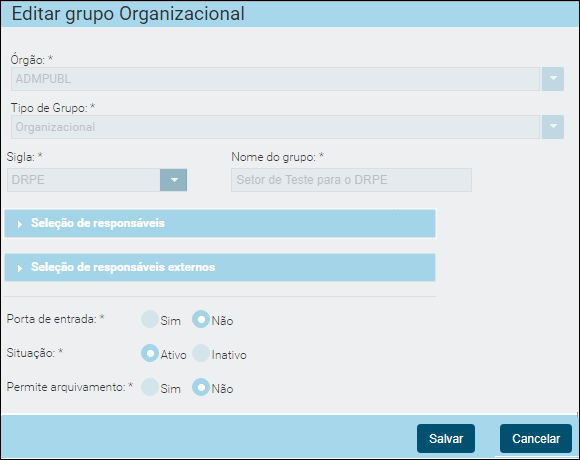
Task: Expand the Seleção de responsáveis externos panel
Action: 220,267
